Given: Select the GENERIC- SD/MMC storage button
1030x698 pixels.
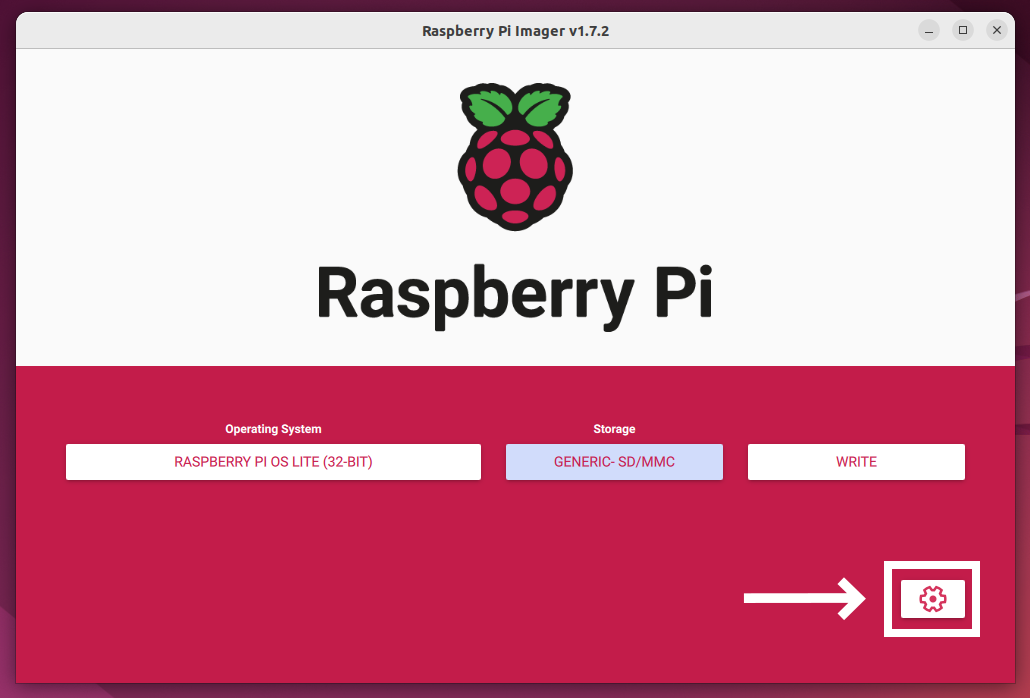Looking at the screenshot, I should pos(614,462).
